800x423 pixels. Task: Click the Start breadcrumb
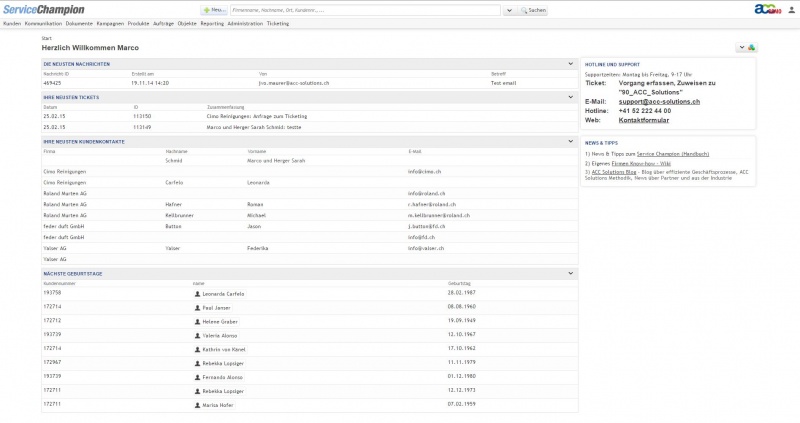[46, 38]
